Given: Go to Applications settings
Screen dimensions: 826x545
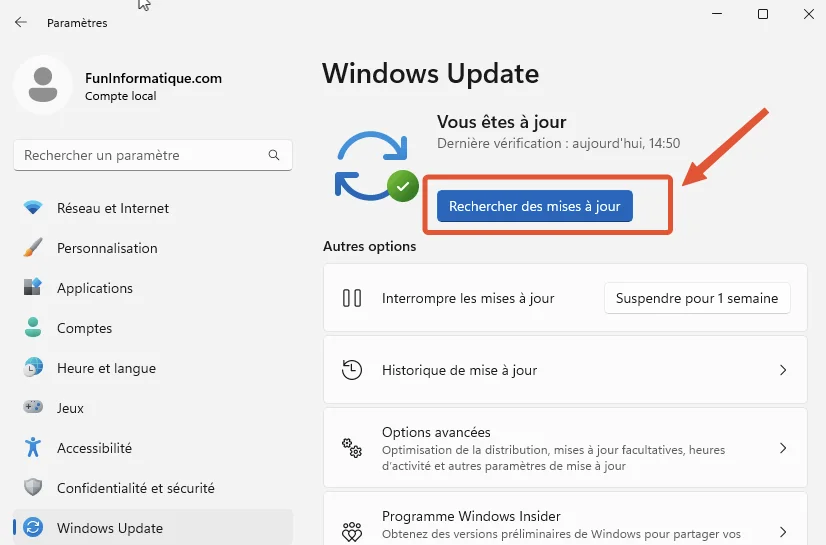Looking at the screenshot, I should coord(153,288).
